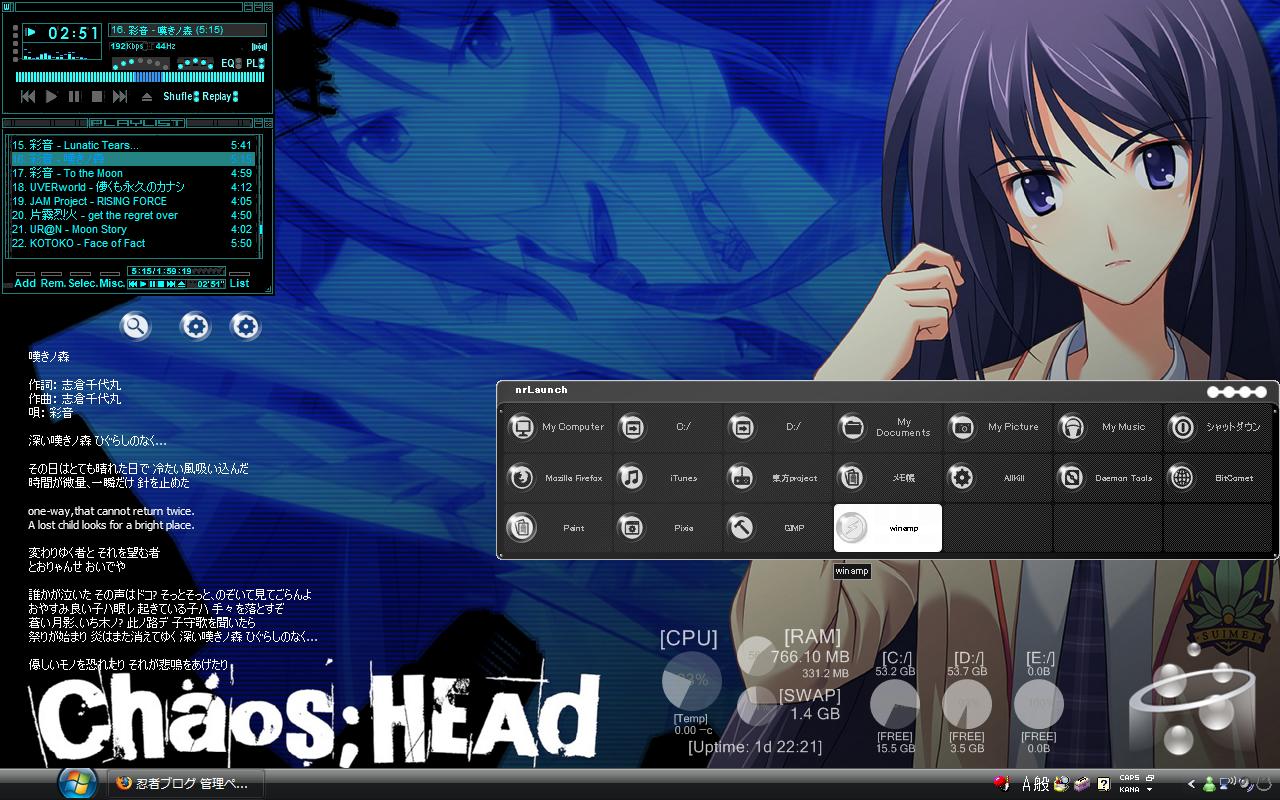The height and width of the screenshot is (800, 1280).
Task: Launch Pixia from nrLaunch
Action: 667,528
